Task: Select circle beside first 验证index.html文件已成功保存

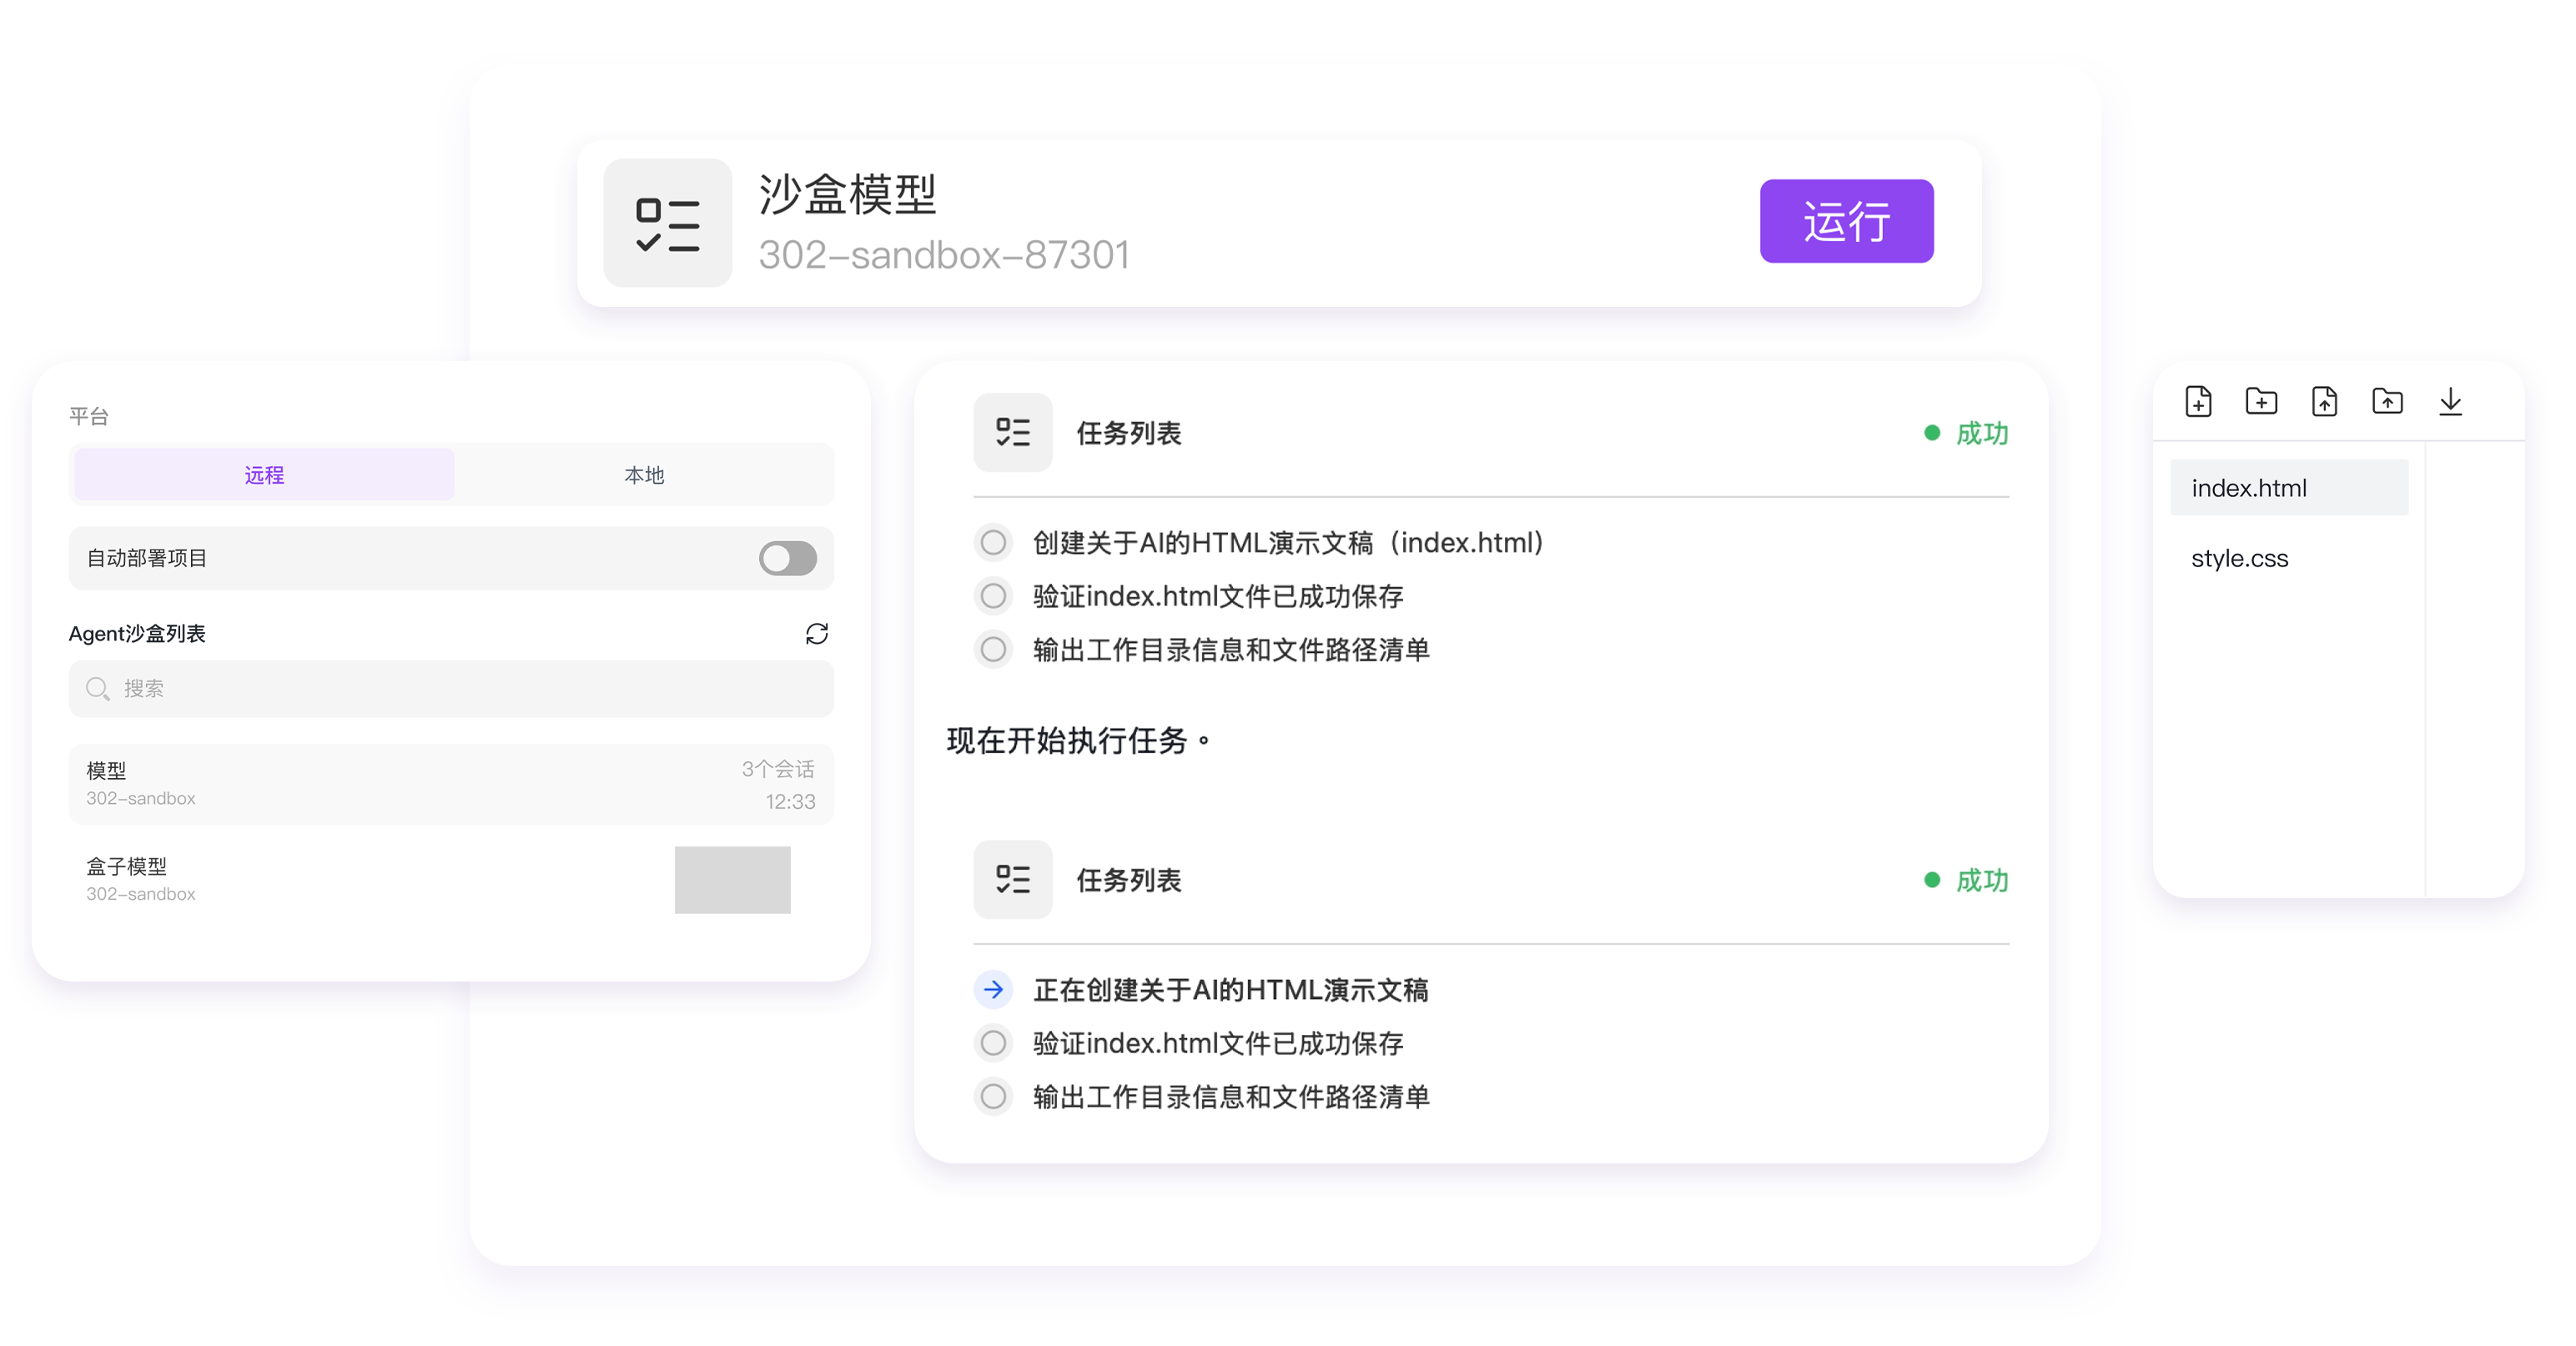Action: point(993,596)
